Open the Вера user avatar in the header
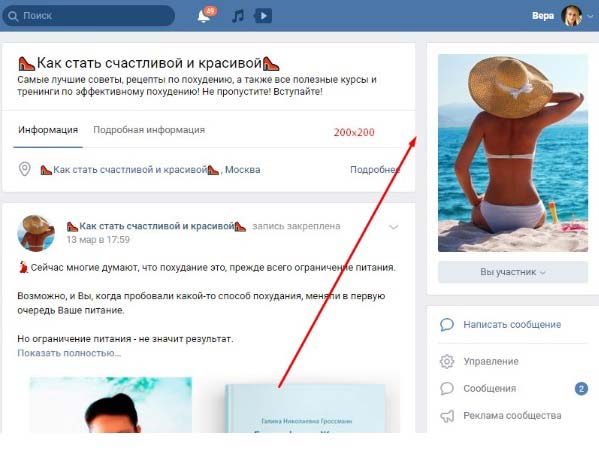Viewport: 599px width, 454px height. pos(571,16)
